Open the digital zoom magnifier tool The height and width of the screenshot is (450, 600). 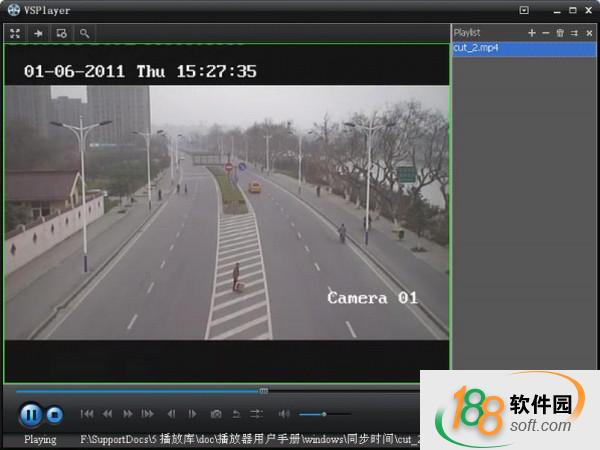[84, 33]
